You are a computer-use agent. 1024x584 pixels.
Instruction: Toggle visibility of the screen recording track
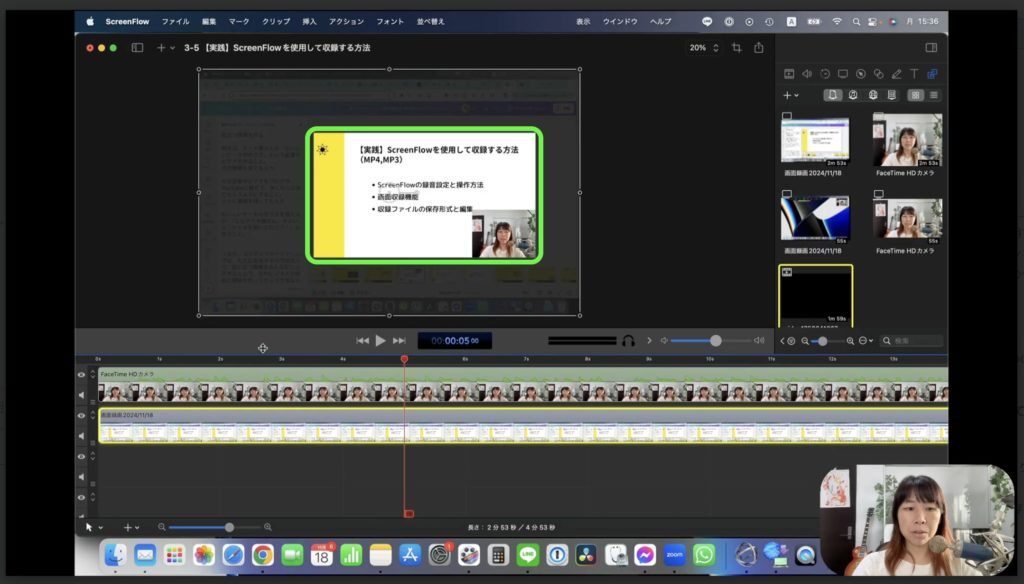tap(82, 415)
